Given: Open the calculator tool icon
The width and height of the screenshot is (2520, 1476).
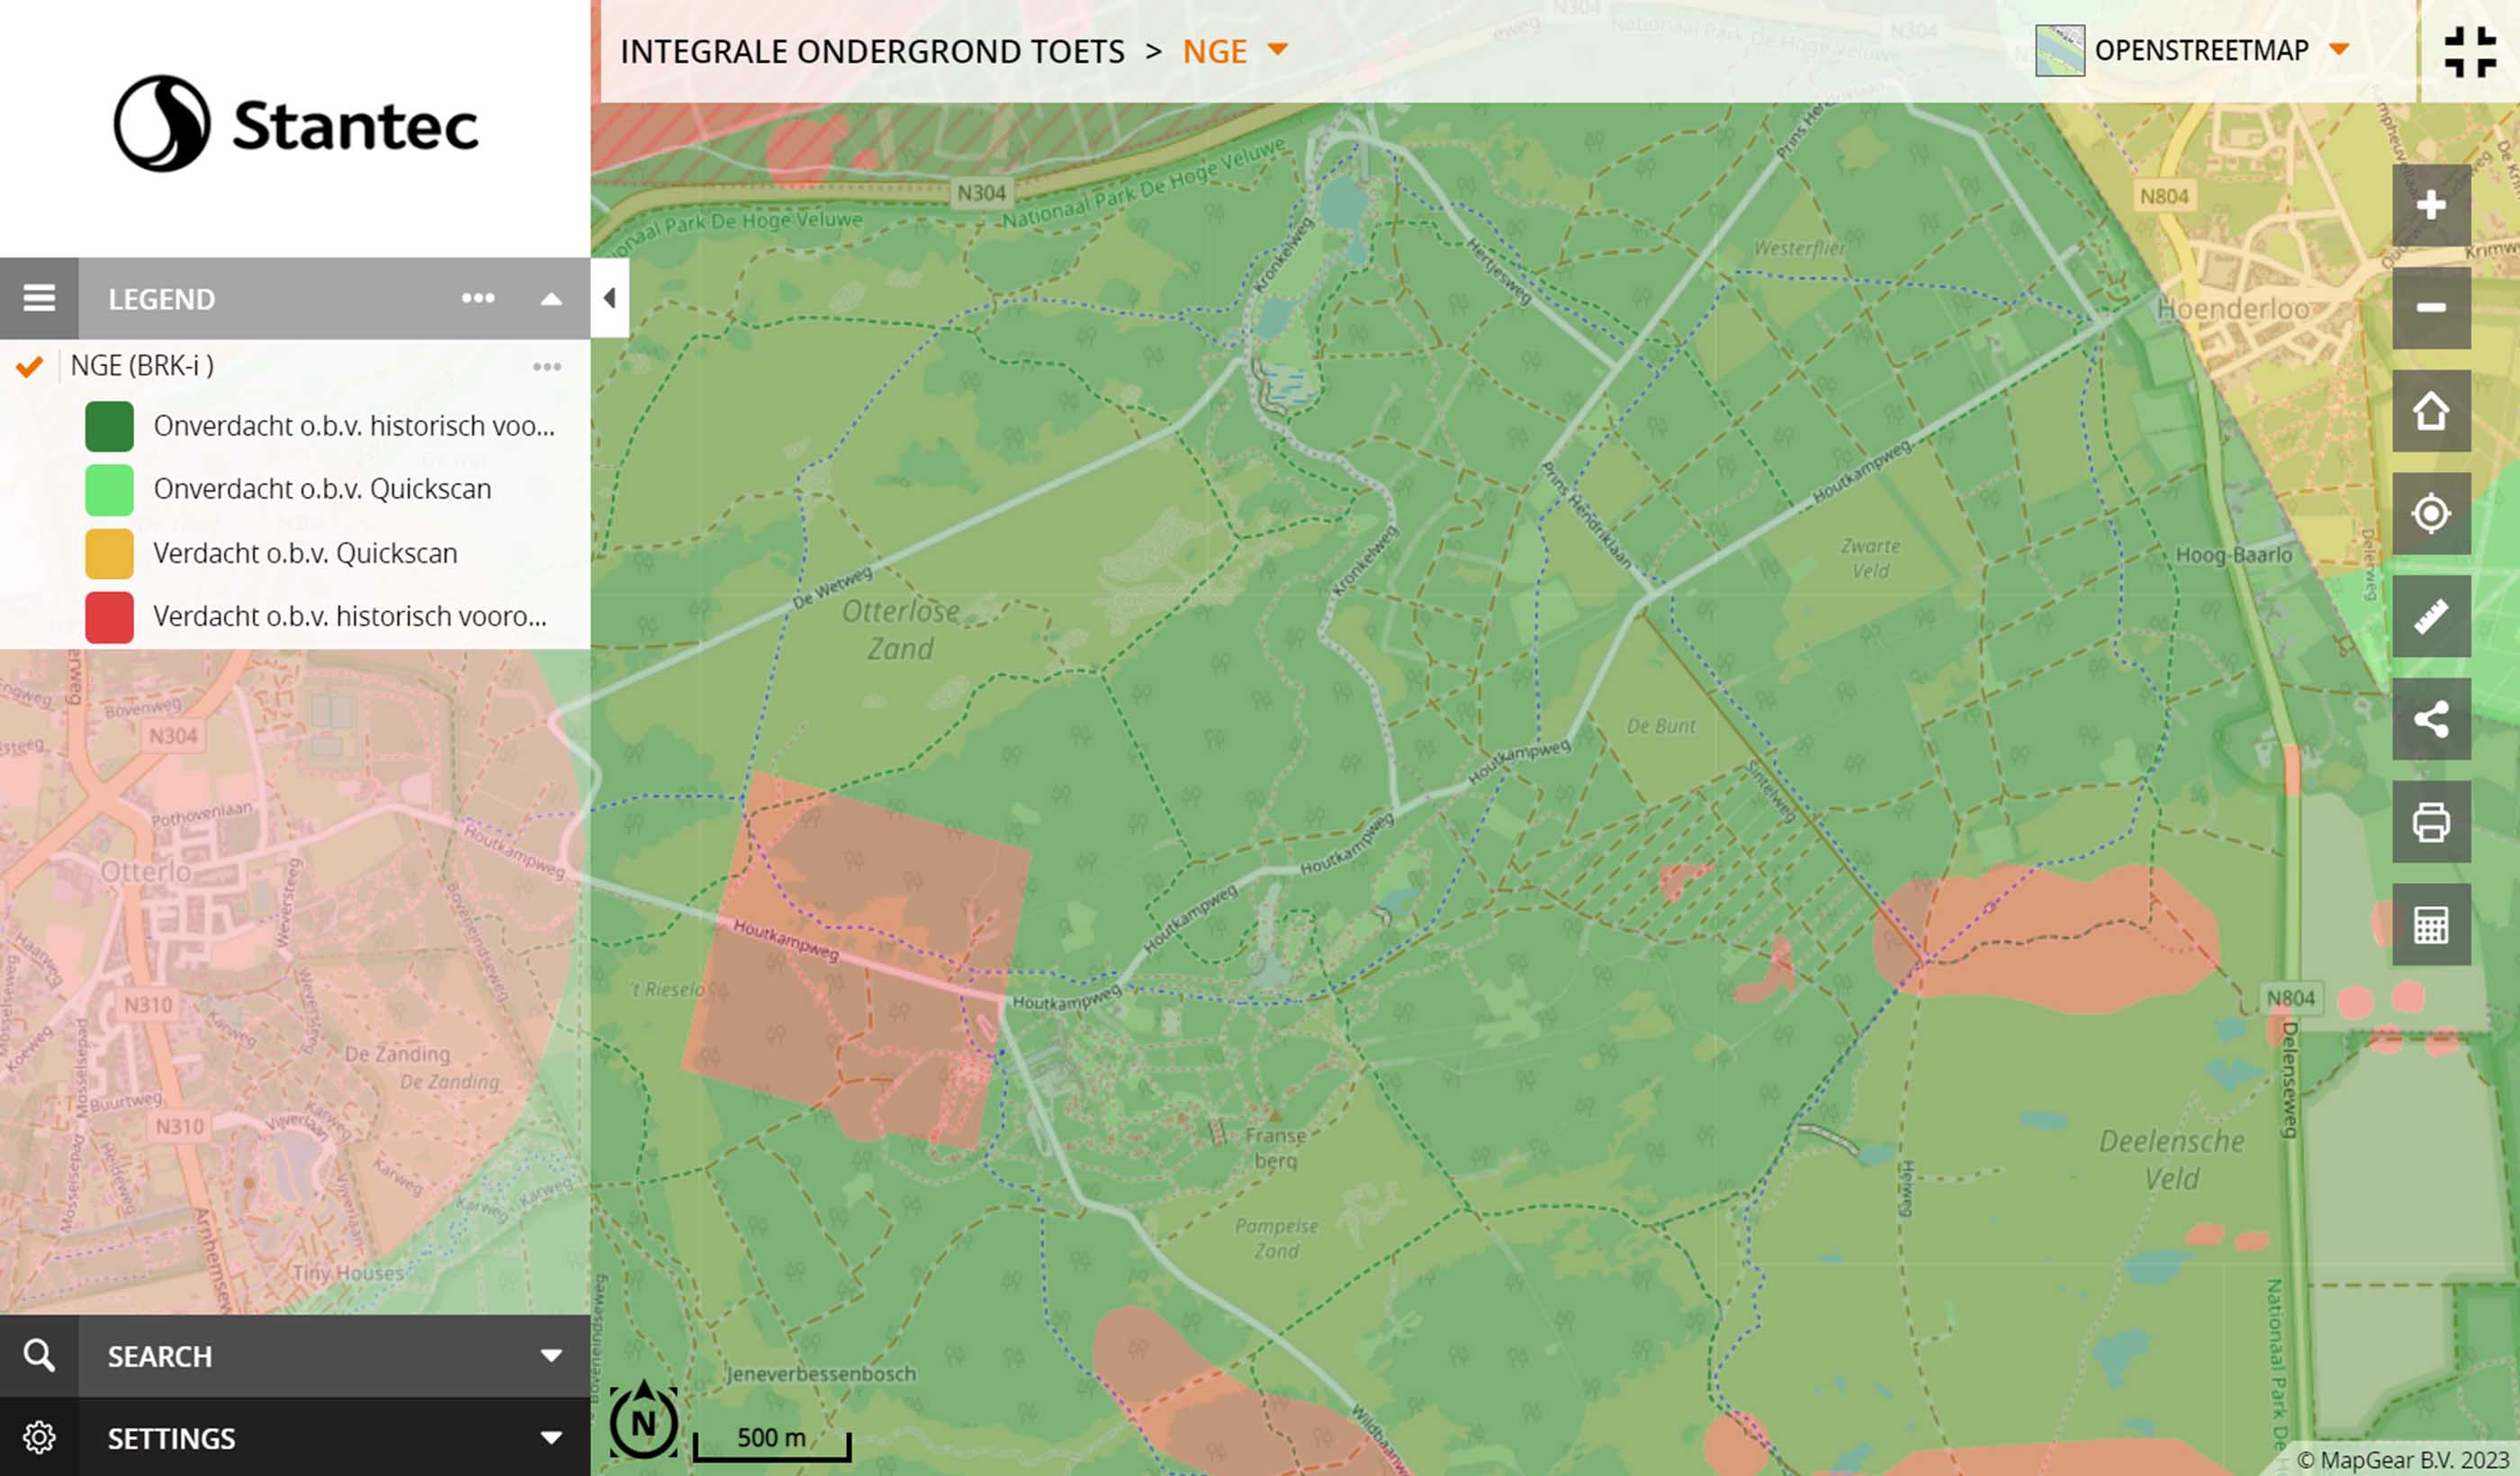Looking at the screenshot, I should 2430,925.
